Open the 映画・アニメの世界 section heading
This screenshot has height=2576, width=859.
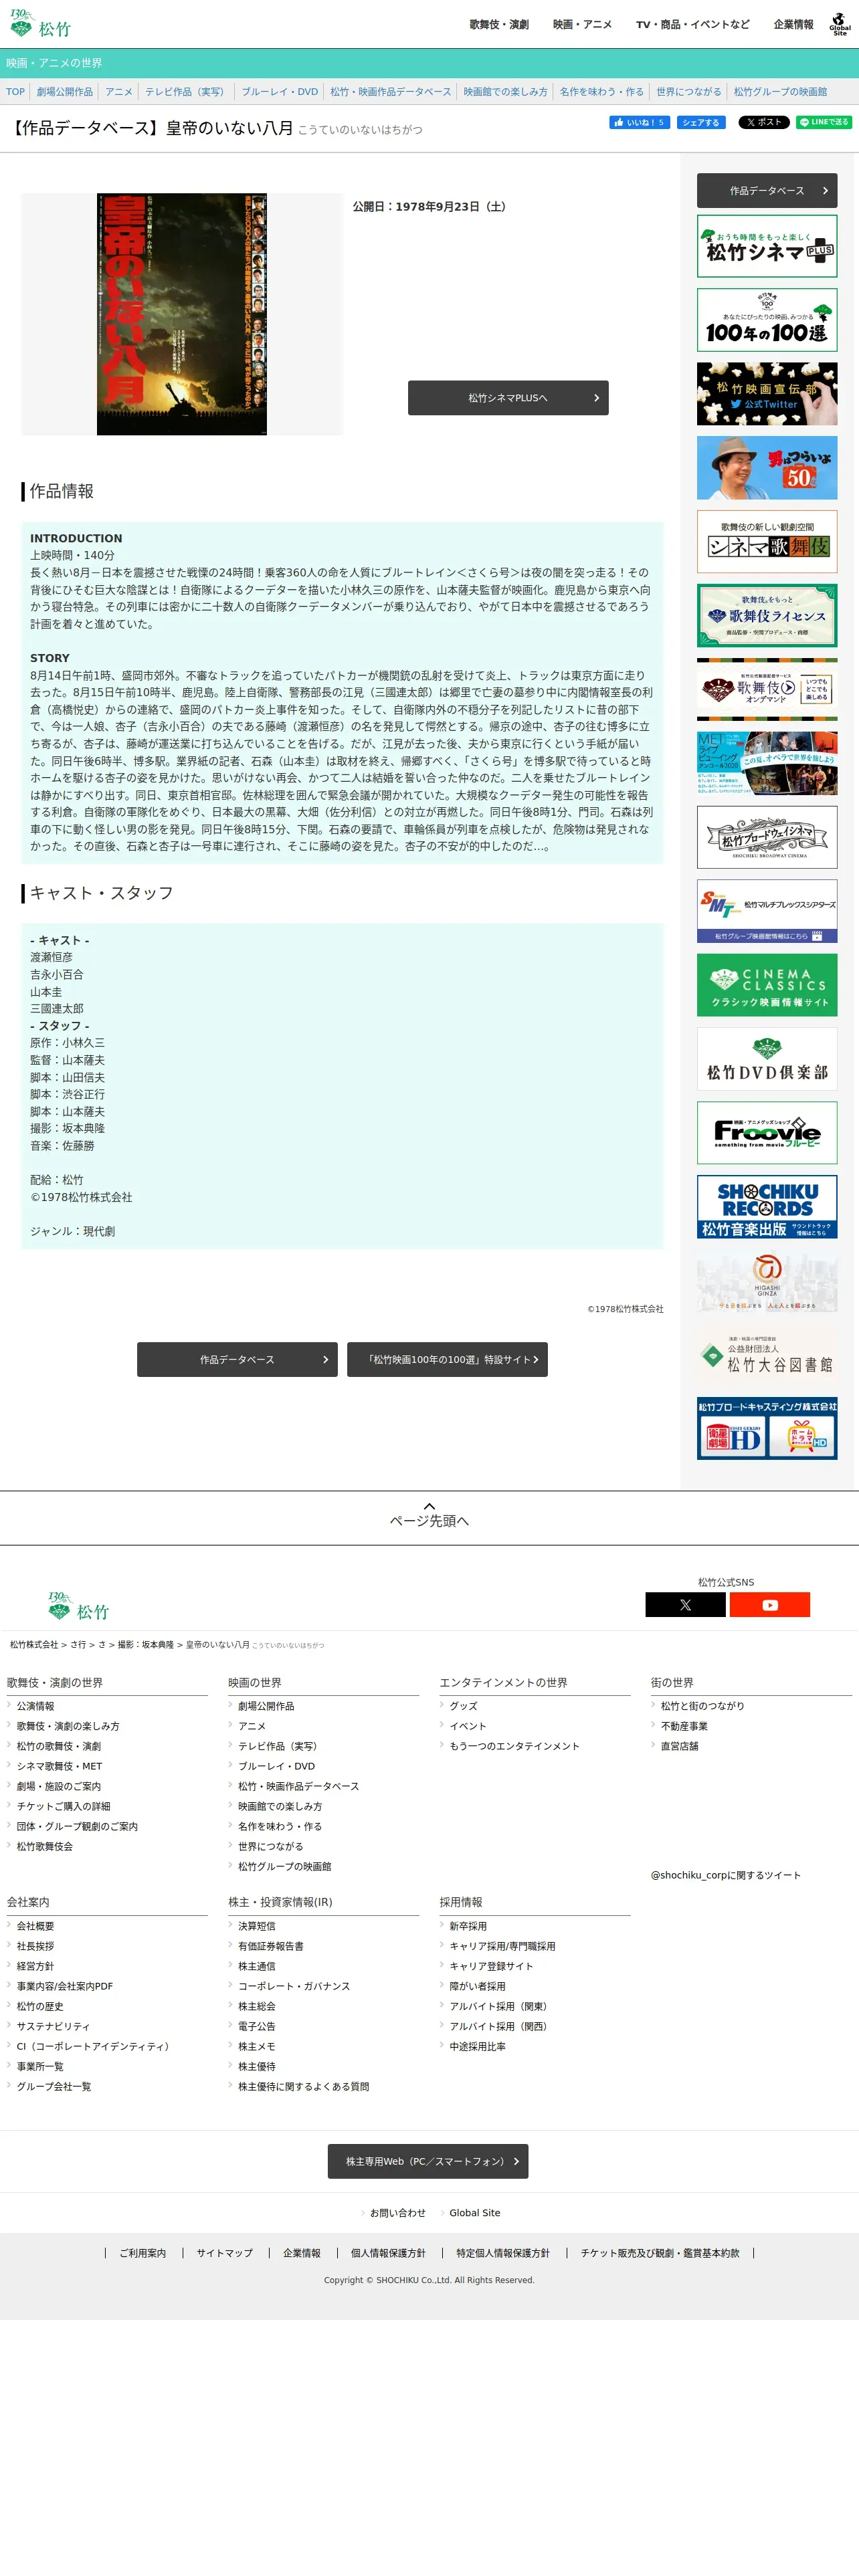click(x=54, y=63)
